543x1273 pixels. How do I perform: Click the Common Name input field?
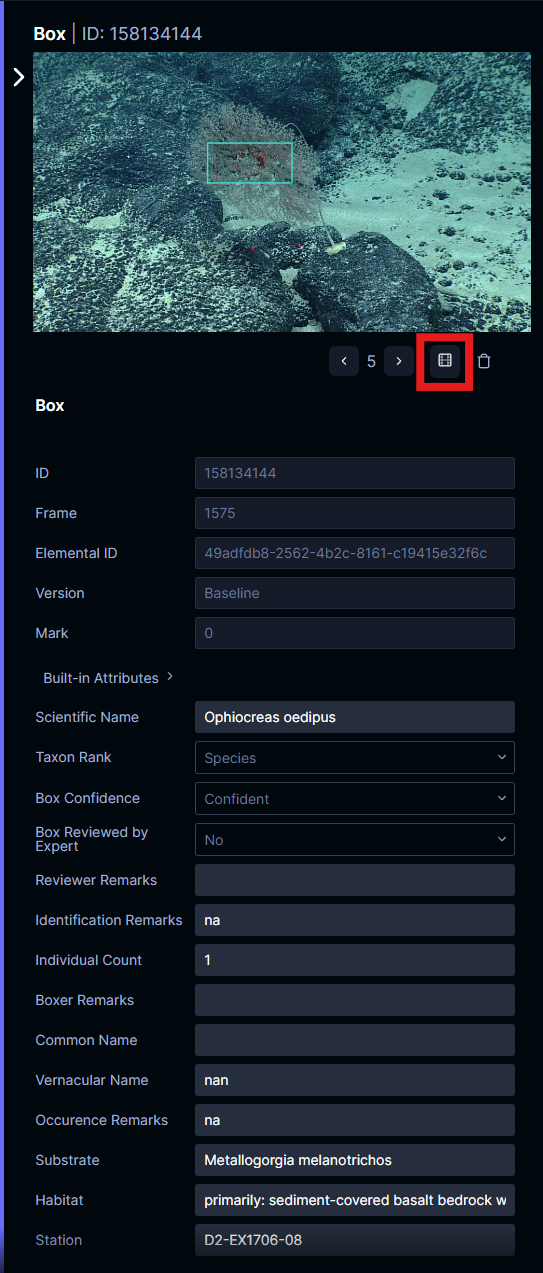click(355, 1040)
